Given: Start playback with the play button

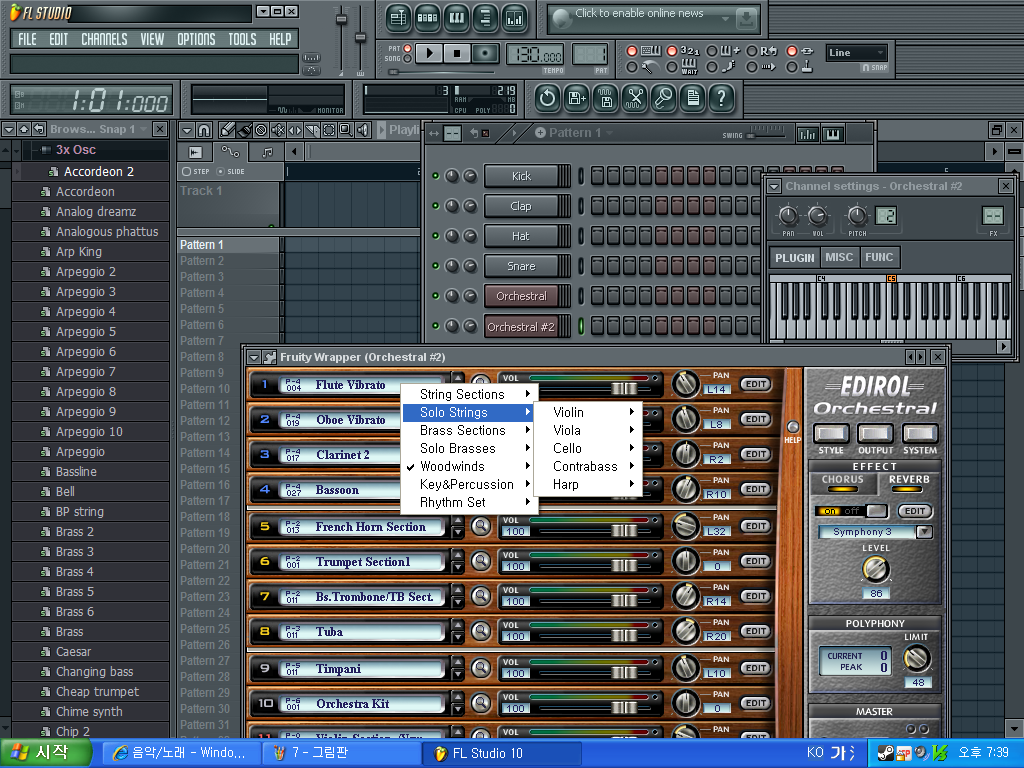Looking at the screenshot, I should point(429,53).
